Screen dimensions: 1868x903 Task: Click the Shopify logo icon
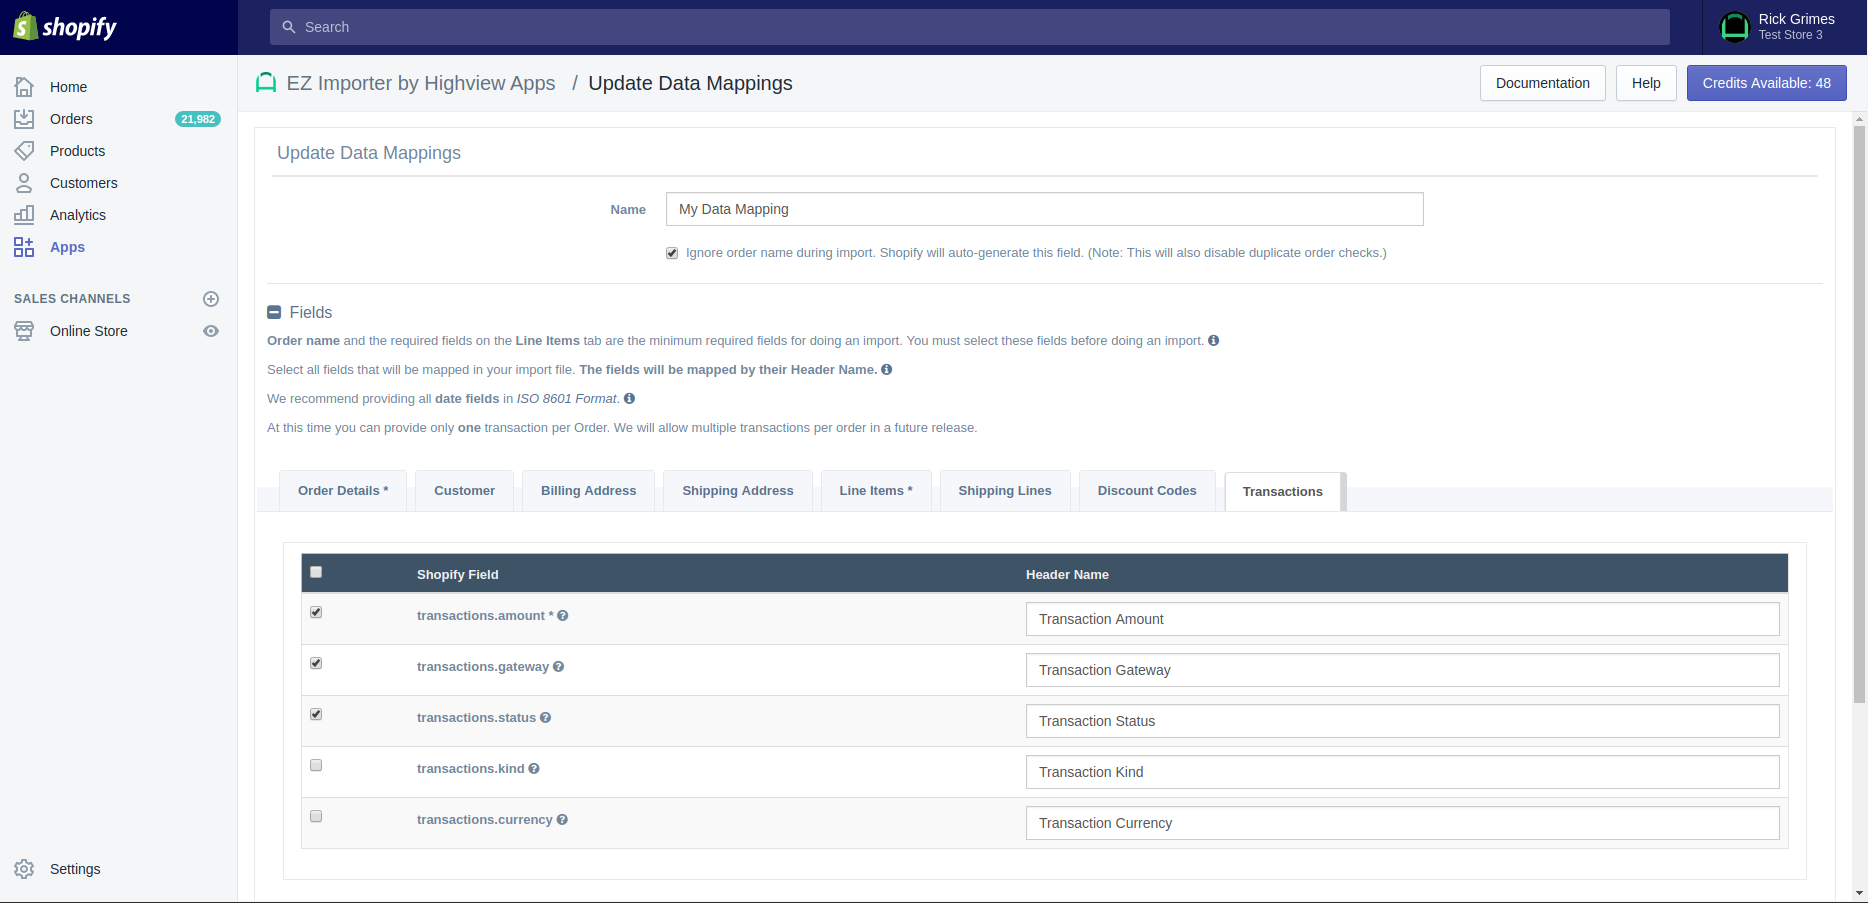click(26, 27)
